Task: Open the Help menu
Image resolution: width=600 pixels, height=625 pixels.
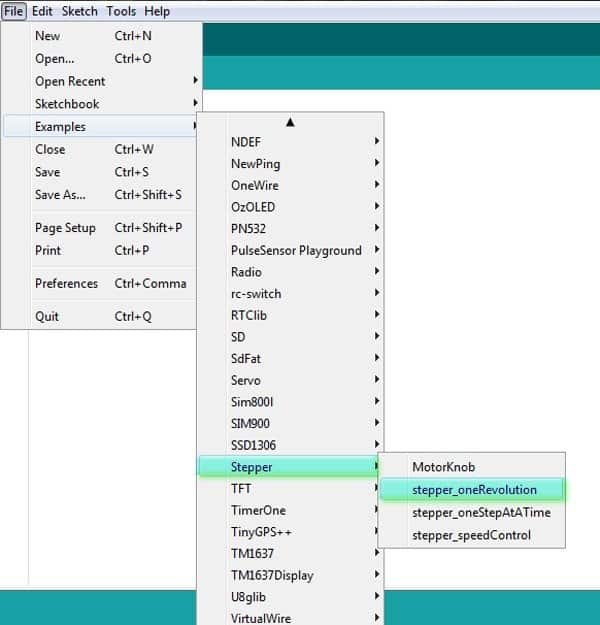Action: pyautogui.click(x=157, y=11)
